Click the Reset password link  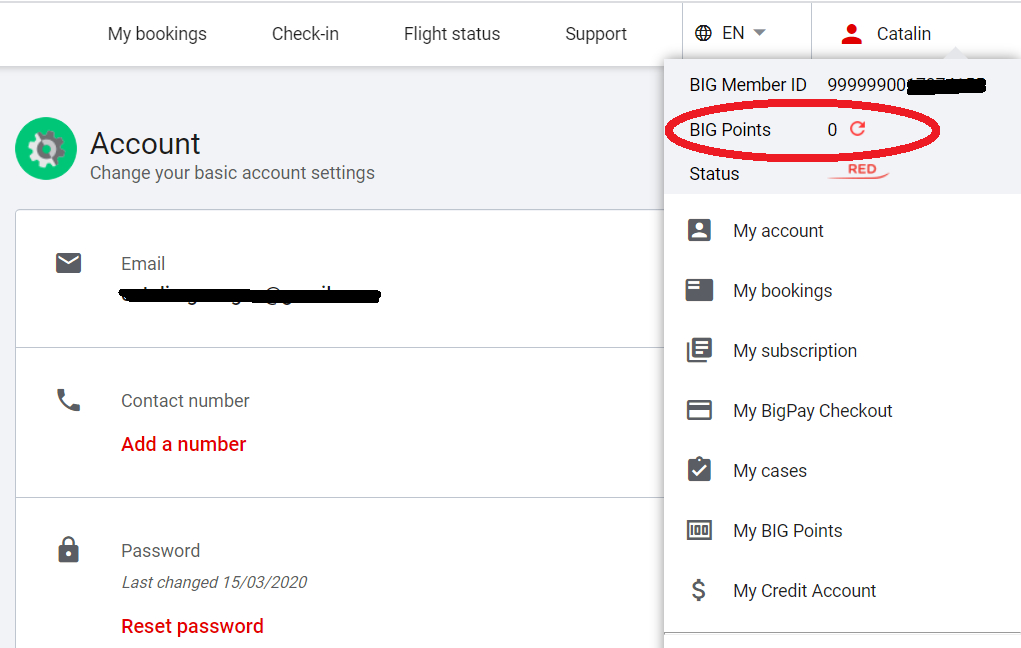[192, 626]
